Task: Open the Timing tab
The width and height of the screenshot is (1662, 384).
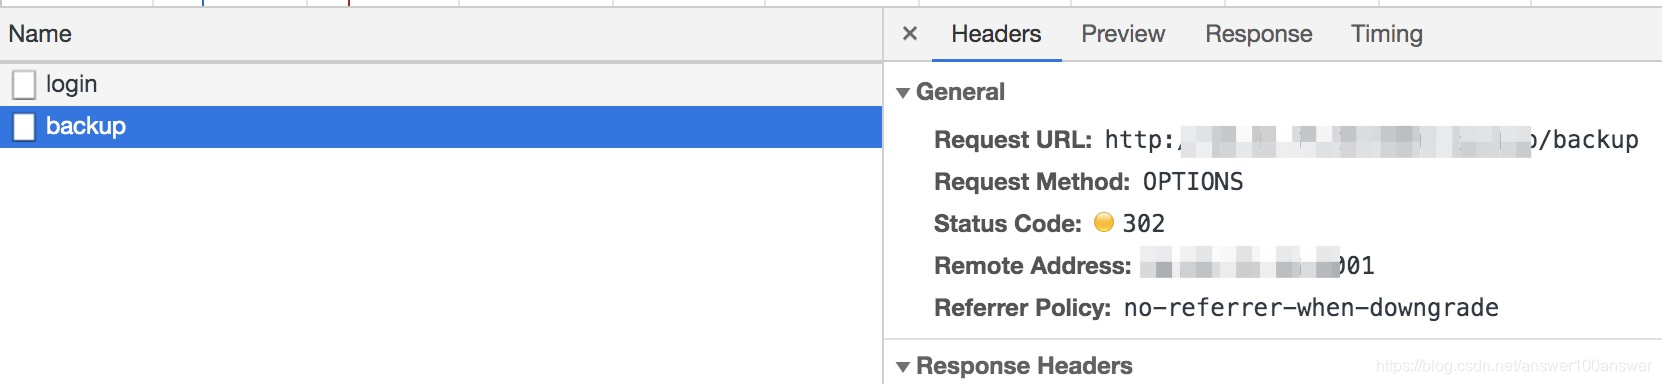Action: click(x=1386, y=34)
